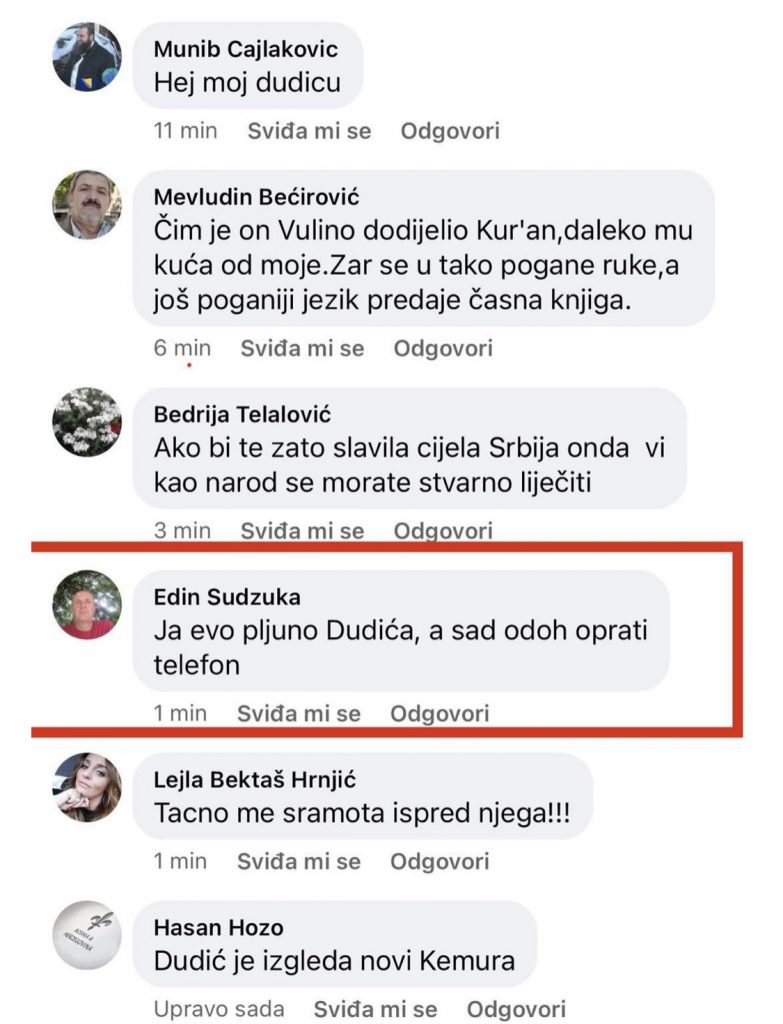Like Munib Cajlakovic's comment
This screenshot has height=1024, width=783.
pyautogui.click(x=308, y=131)
